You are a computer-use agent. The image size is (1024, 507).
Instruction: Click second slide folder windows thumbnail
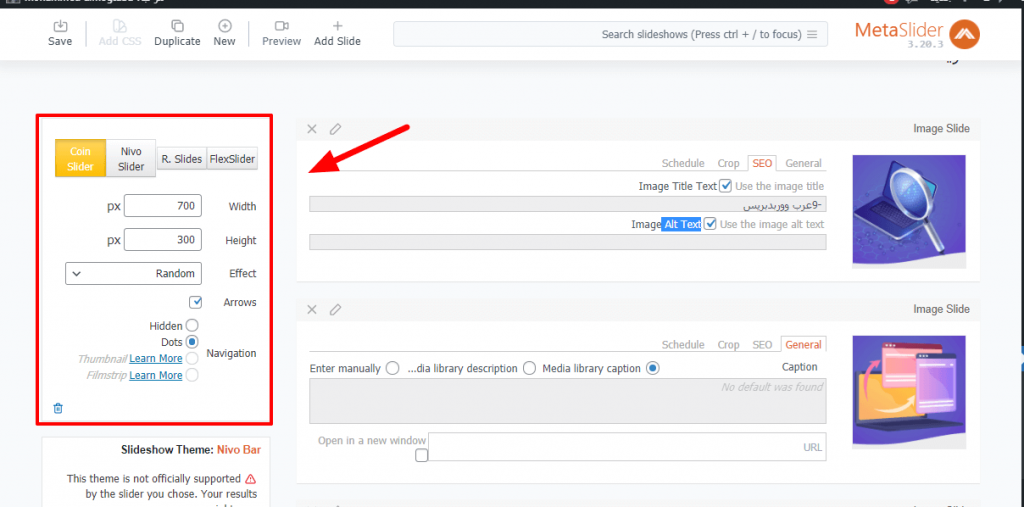tap(909, 393)
